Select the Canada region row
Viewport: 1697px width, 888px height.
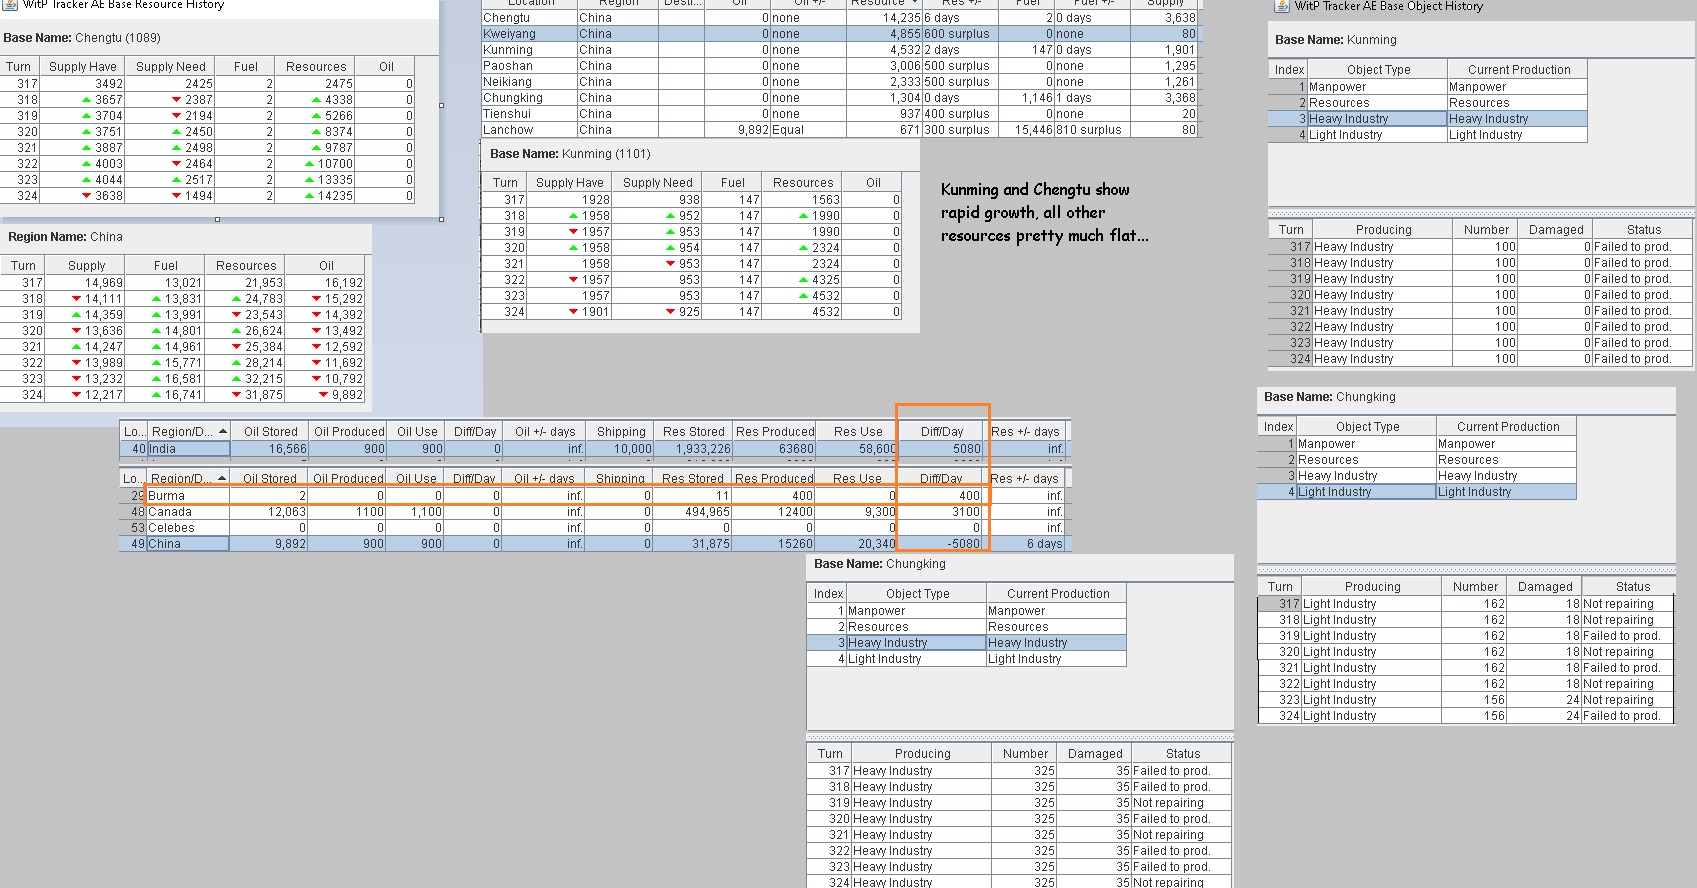click(595, 512)
